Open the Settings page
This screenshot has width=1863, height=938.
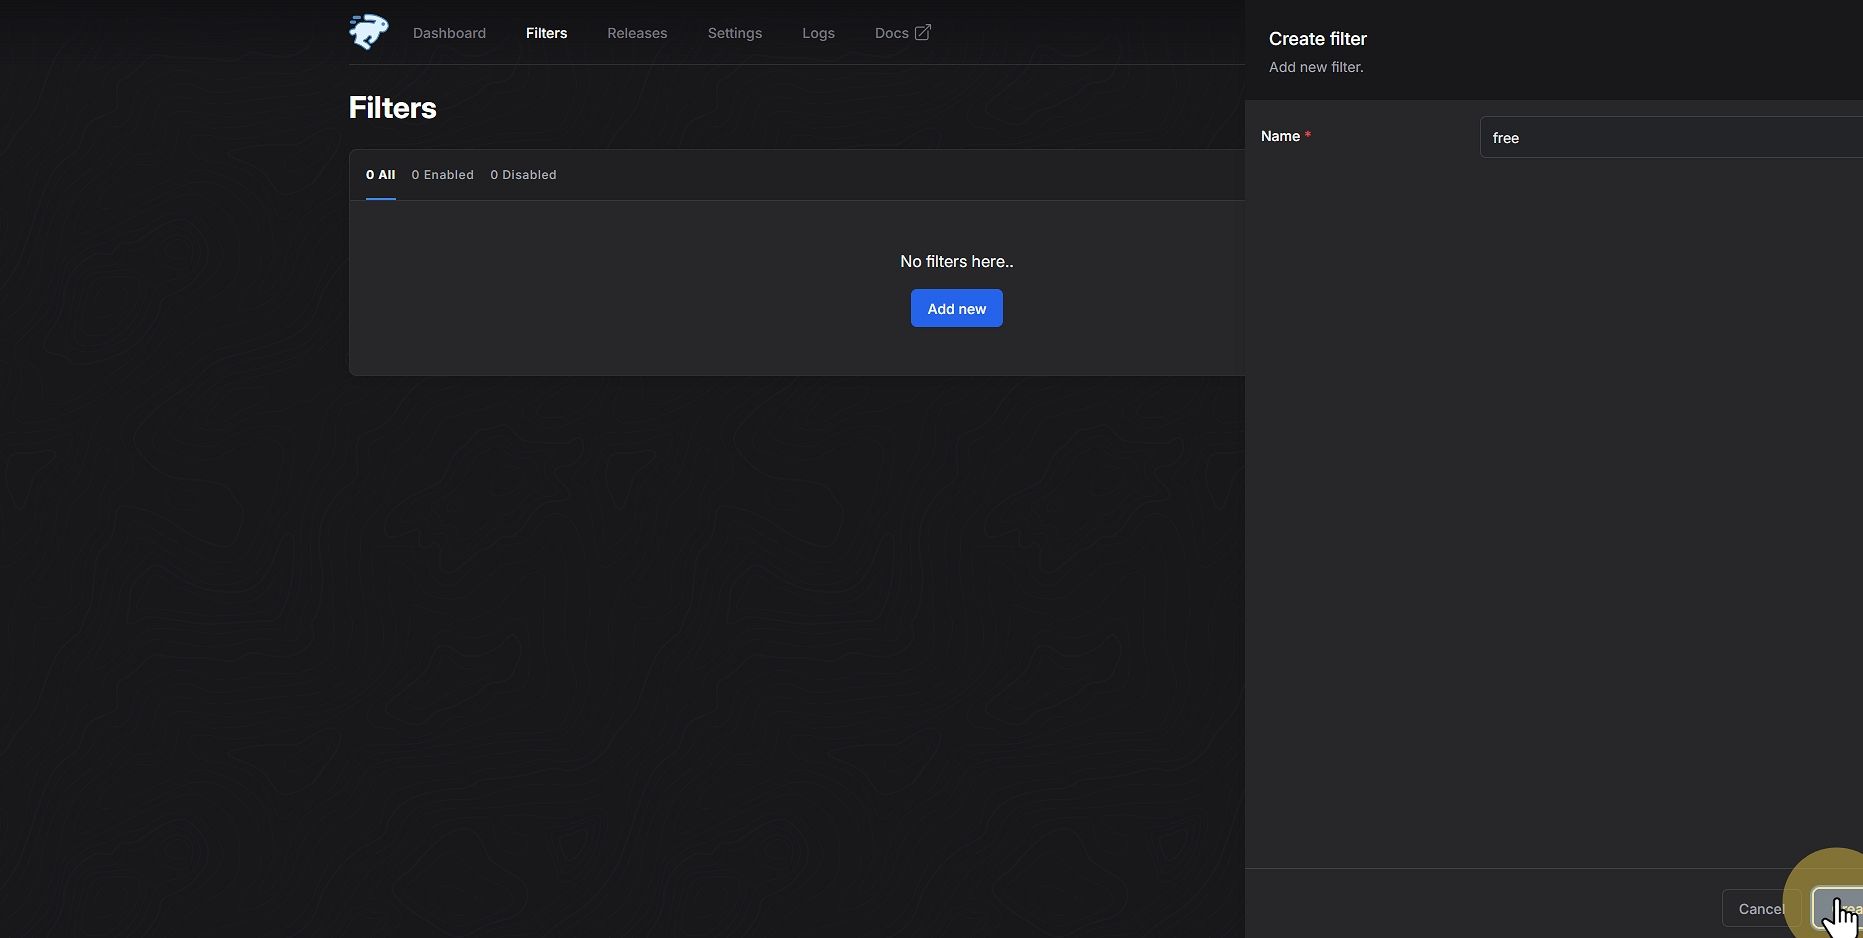click(735, 33)
